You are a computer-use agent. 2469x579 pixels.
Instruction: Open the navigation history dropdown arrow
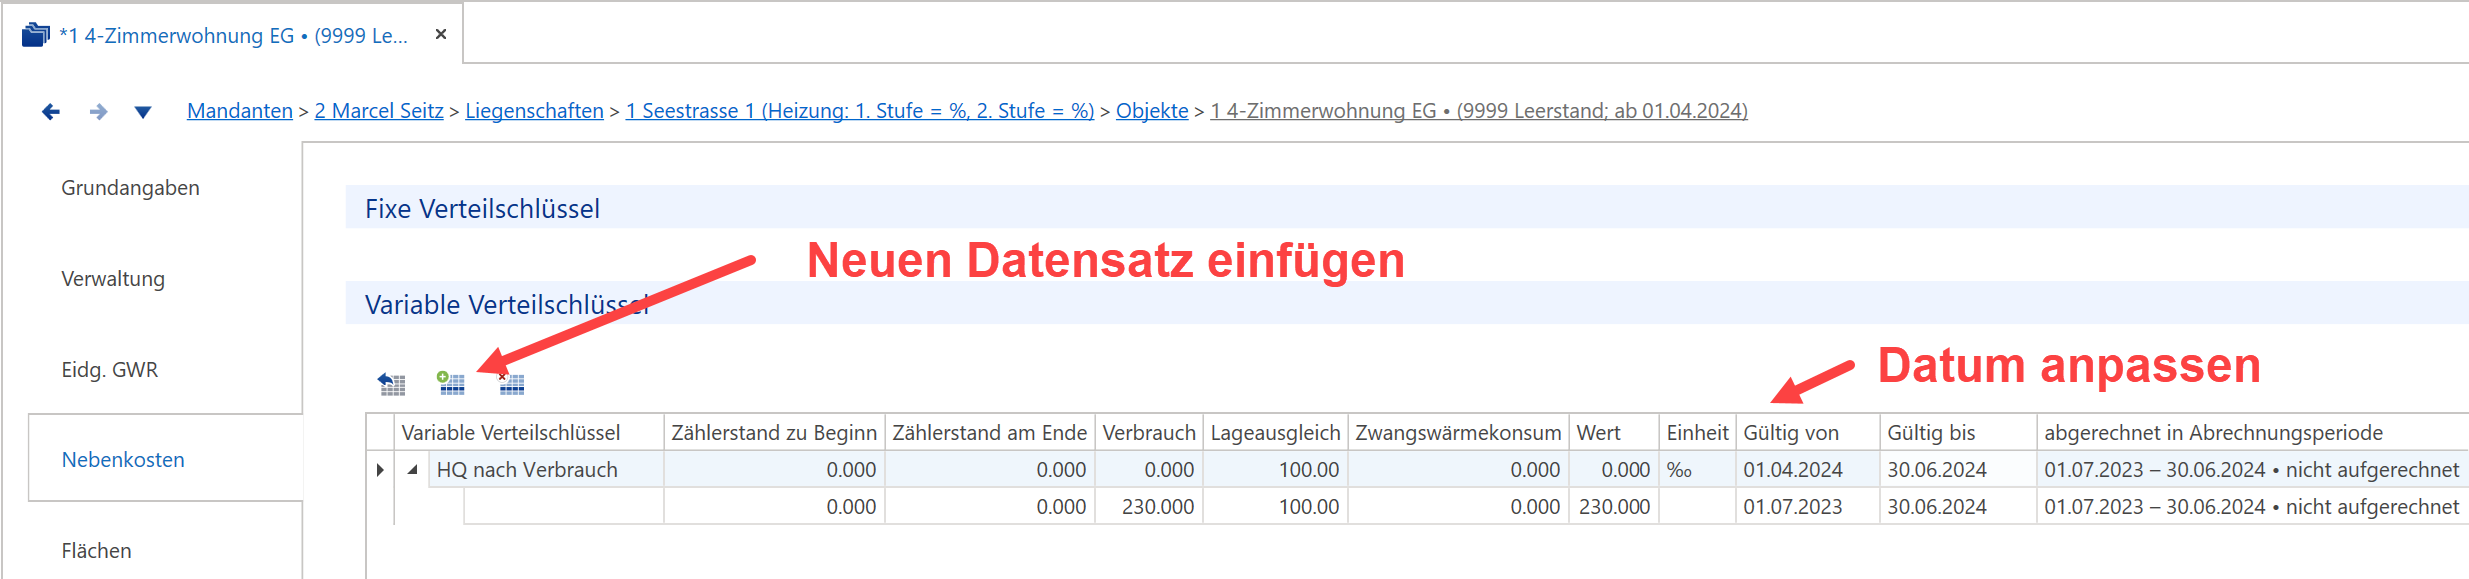[x=143, y=113]
